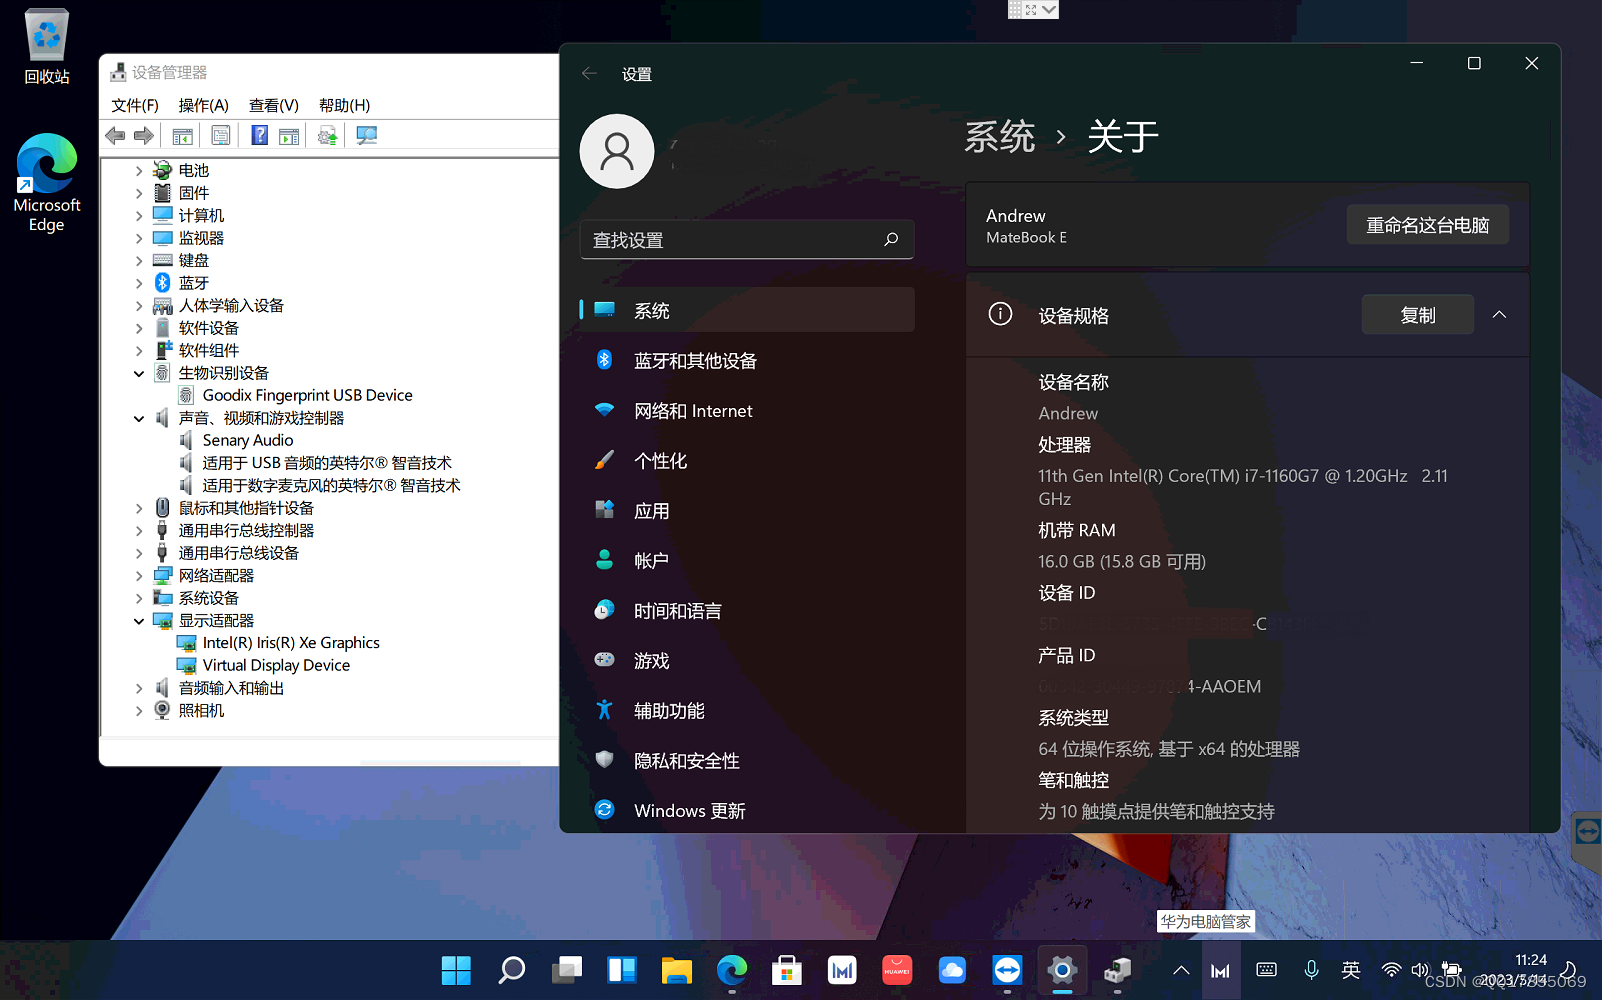This screenshot has height=1000, width=1602.
Task: Open Task View on taskbar
Action: tap(567, 969)
